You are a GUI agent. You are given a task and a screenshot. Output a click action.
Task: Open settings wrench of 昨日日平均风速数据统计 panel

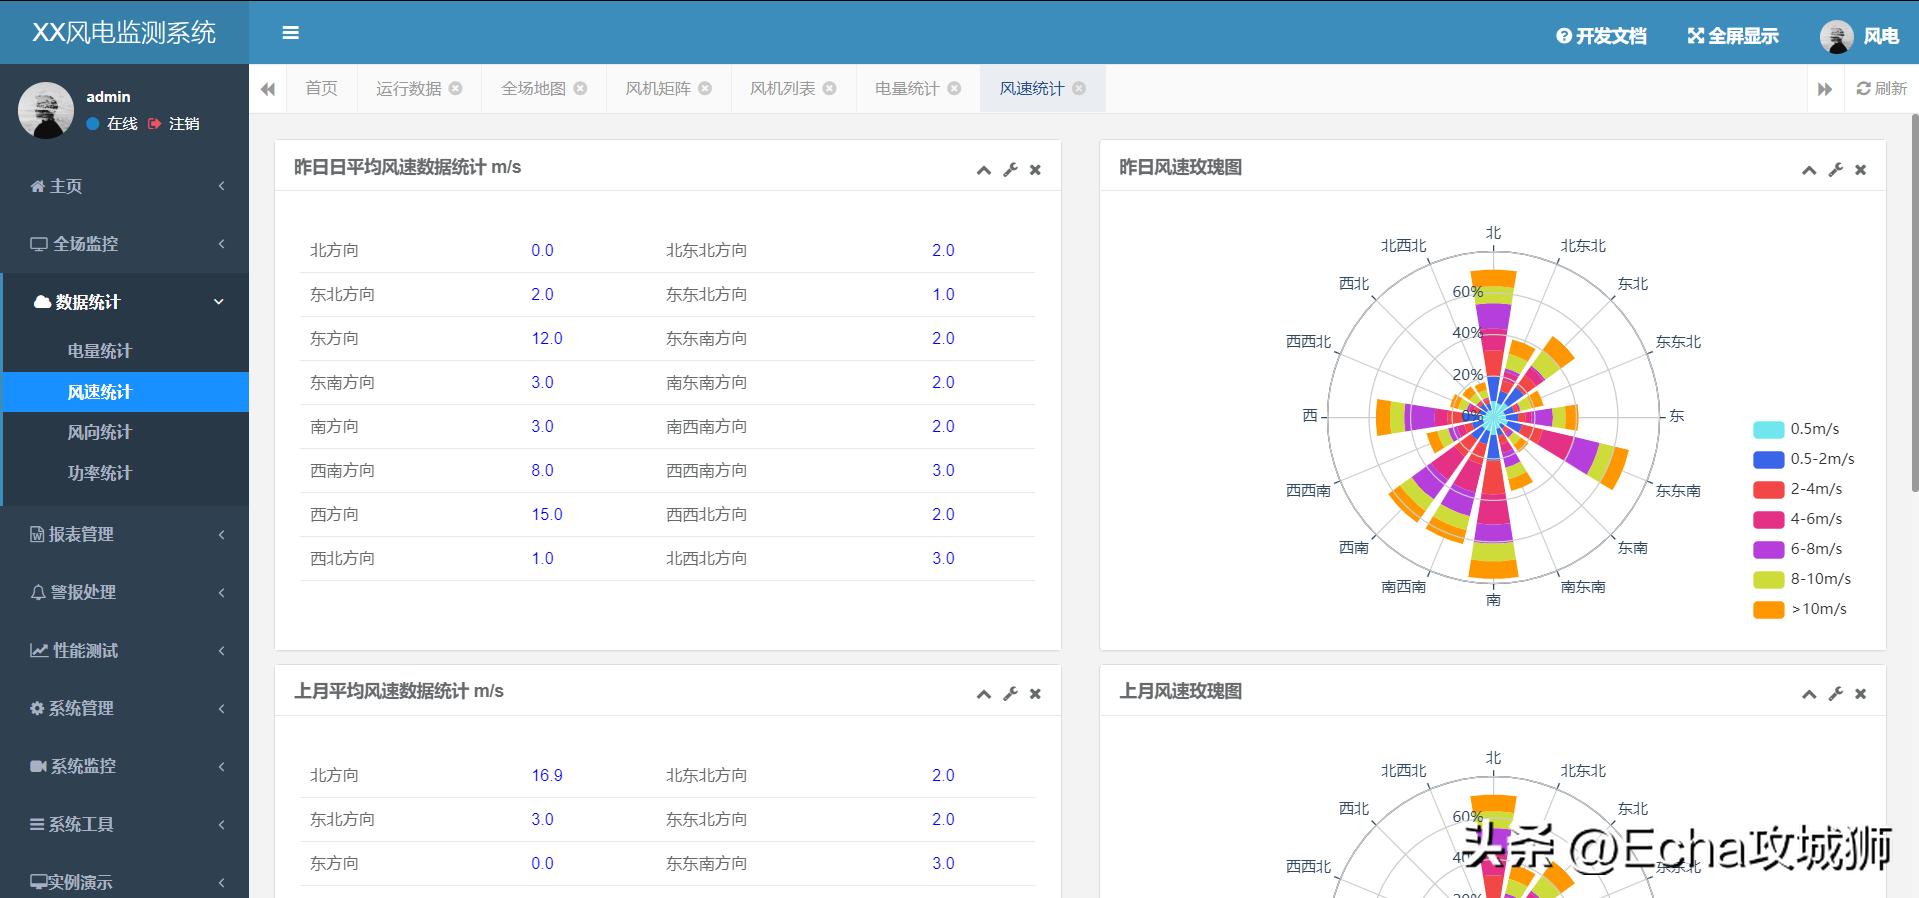1010,170
